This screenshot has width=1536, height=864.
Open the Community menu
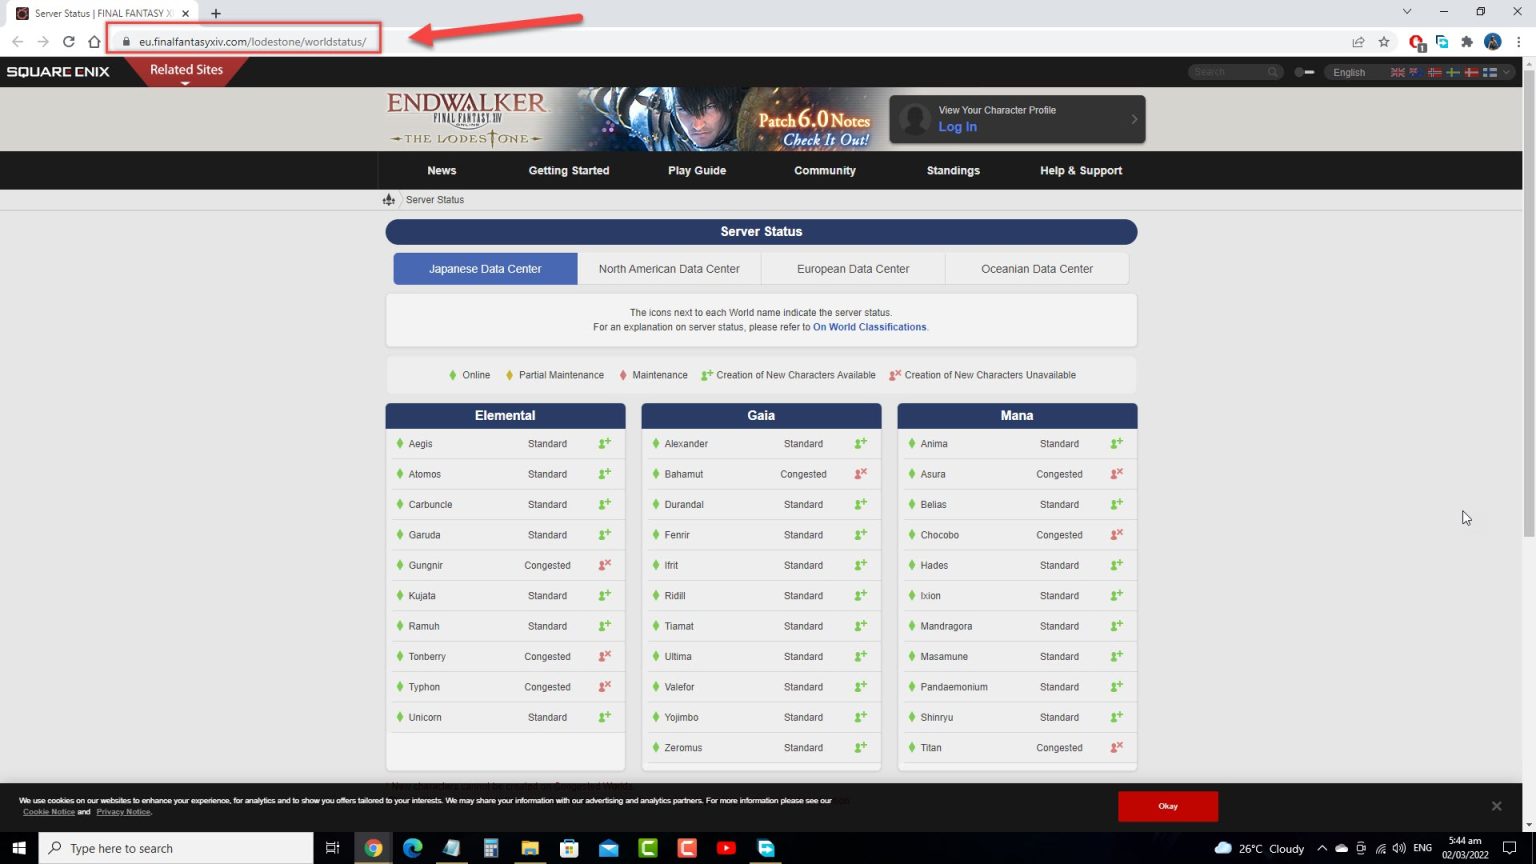pyautogui.click(x=824, y=170)
